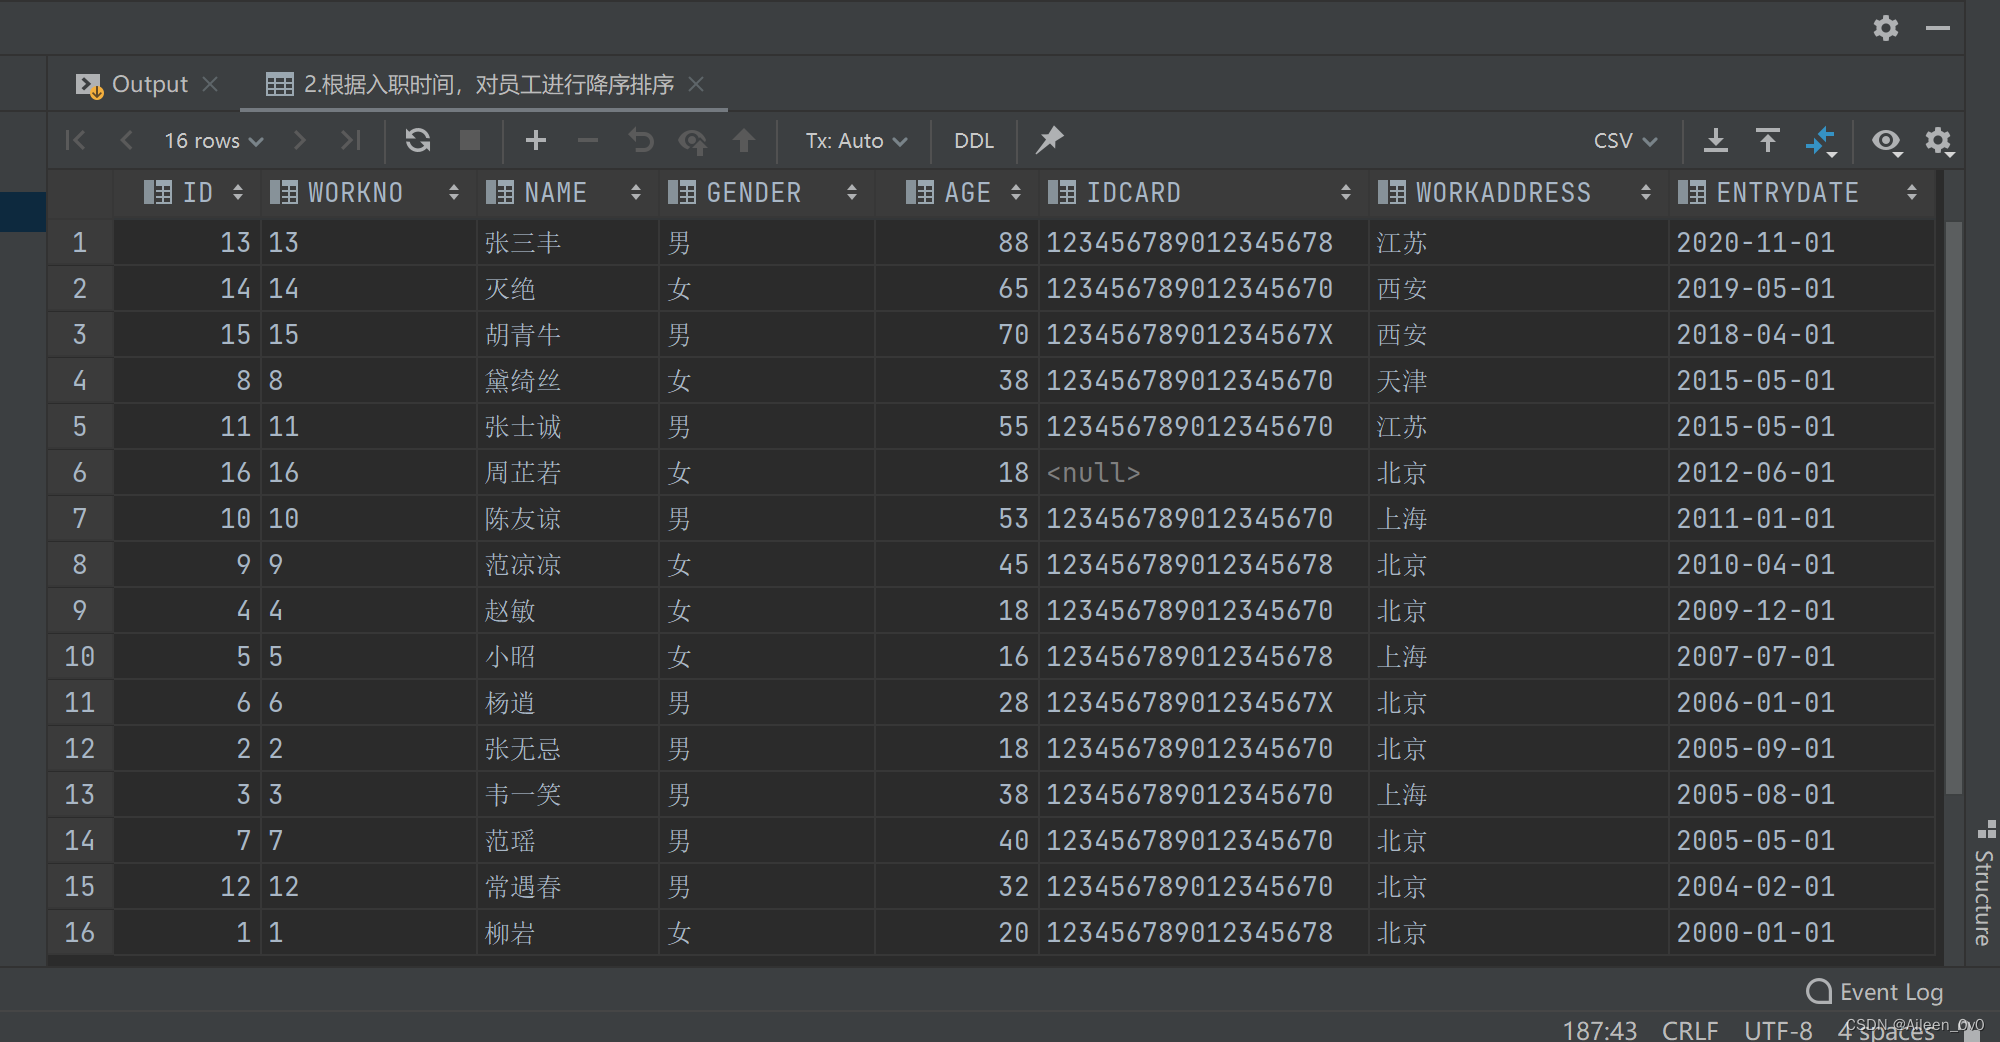Go to the next page of results
The image size is (2000, 1042).
coord(299,140)
